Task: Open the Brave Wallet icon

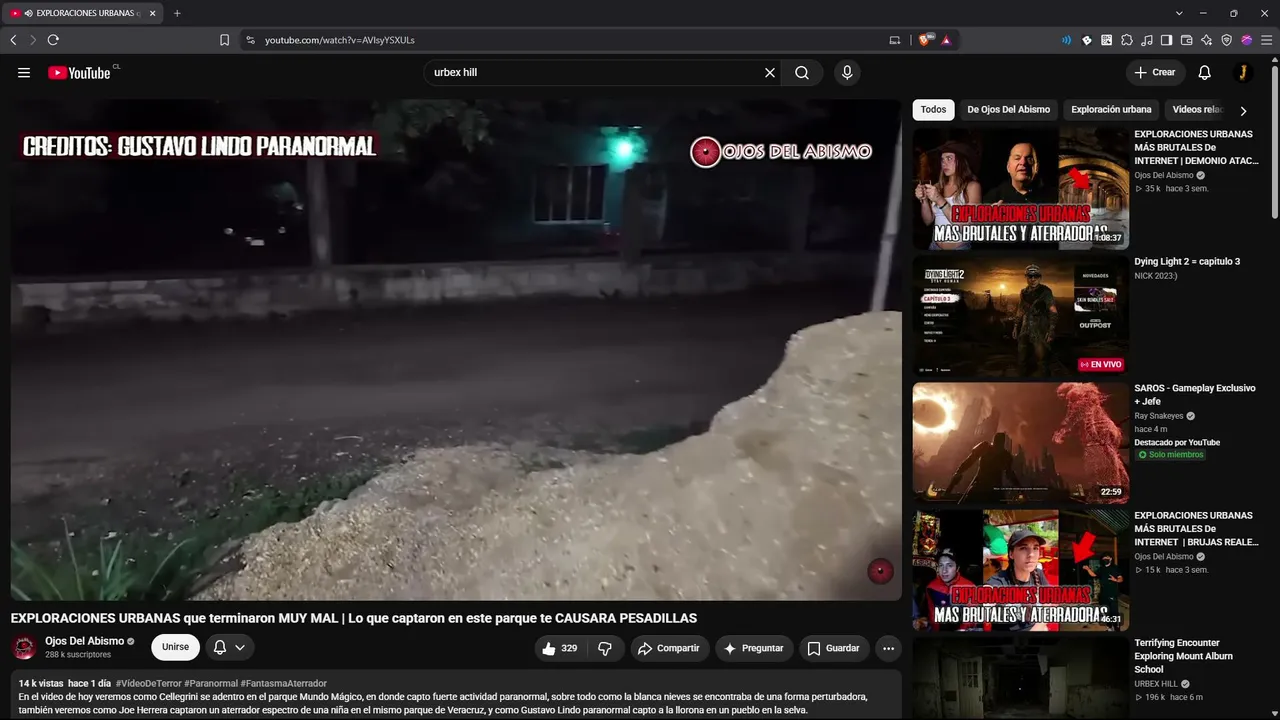Action: [1187, 40]
